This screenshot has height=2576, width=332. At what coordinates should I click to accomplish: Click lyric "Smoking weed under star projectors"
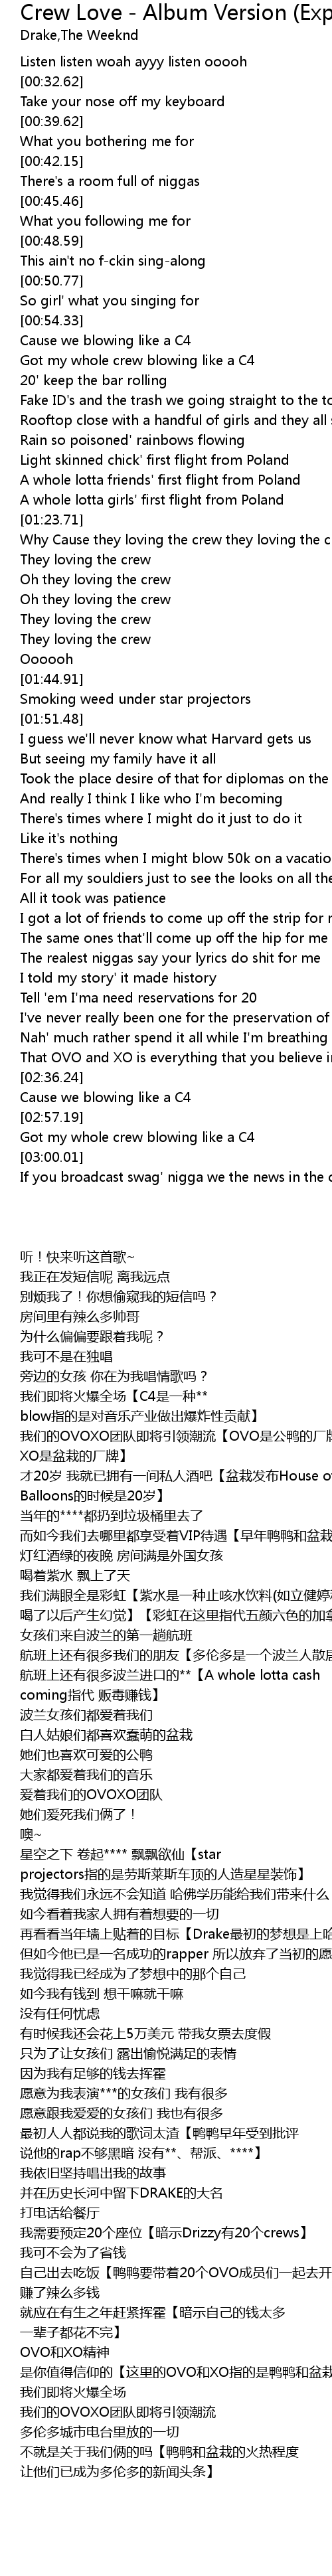click(x=135, y=699)
